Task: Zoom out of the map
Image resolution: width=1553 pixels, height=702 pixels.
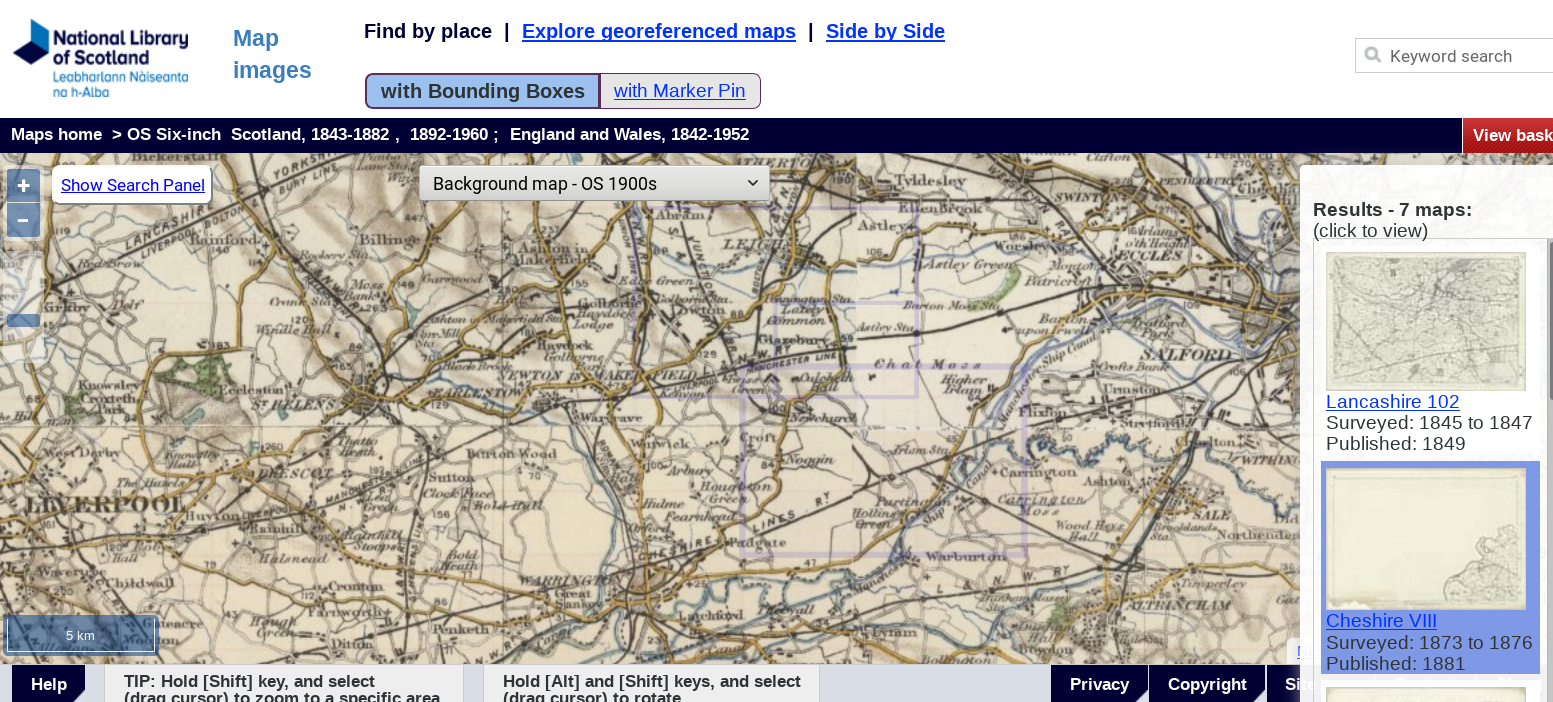Action: point(23,220)
